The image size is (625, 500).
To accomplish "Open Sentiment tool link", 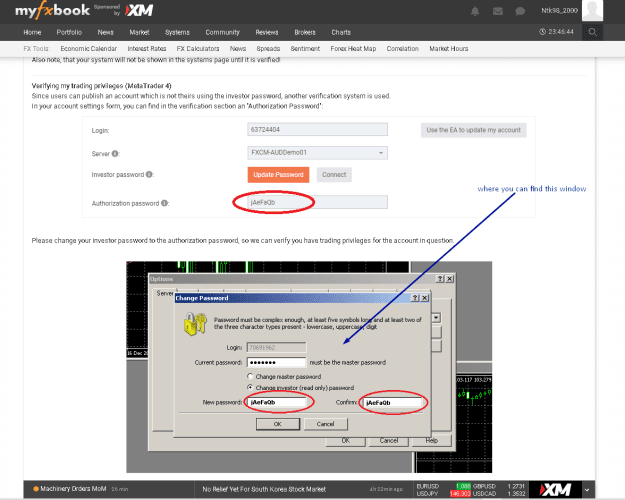I will 305,49.
